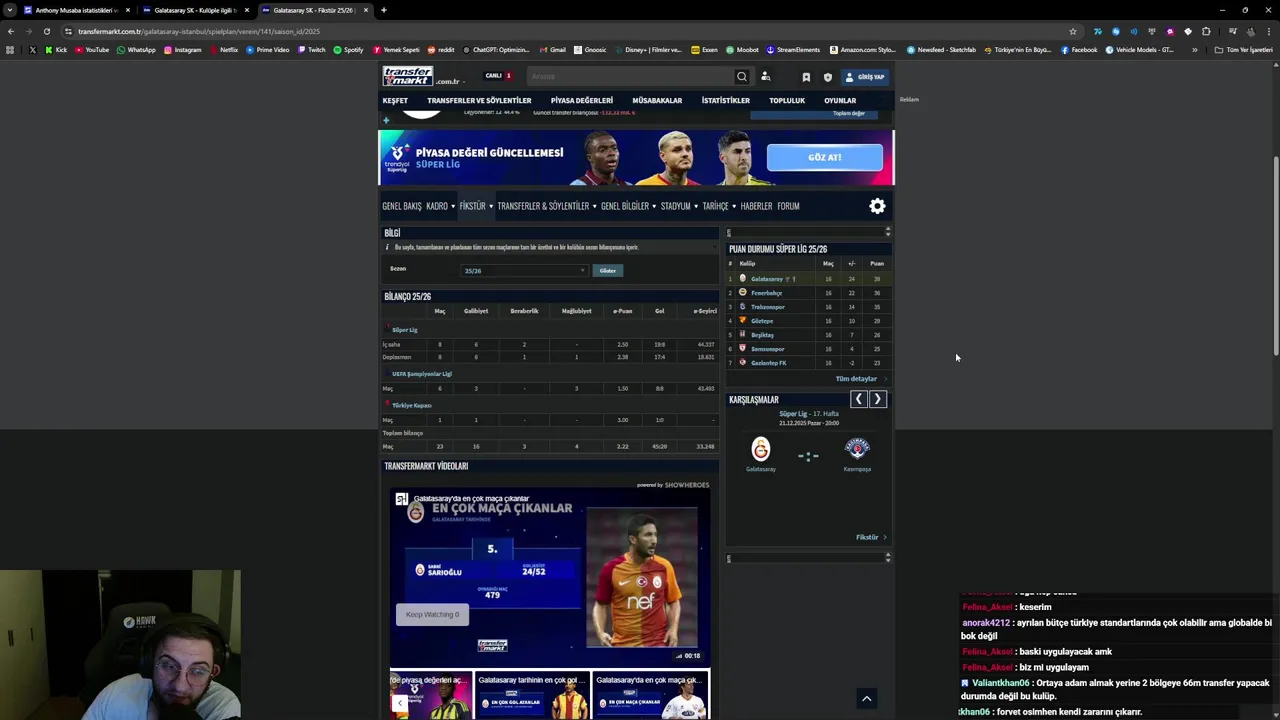The image size is (1280, 720).
Task: Click the shield icon in site header
Action: click(827, 77)
